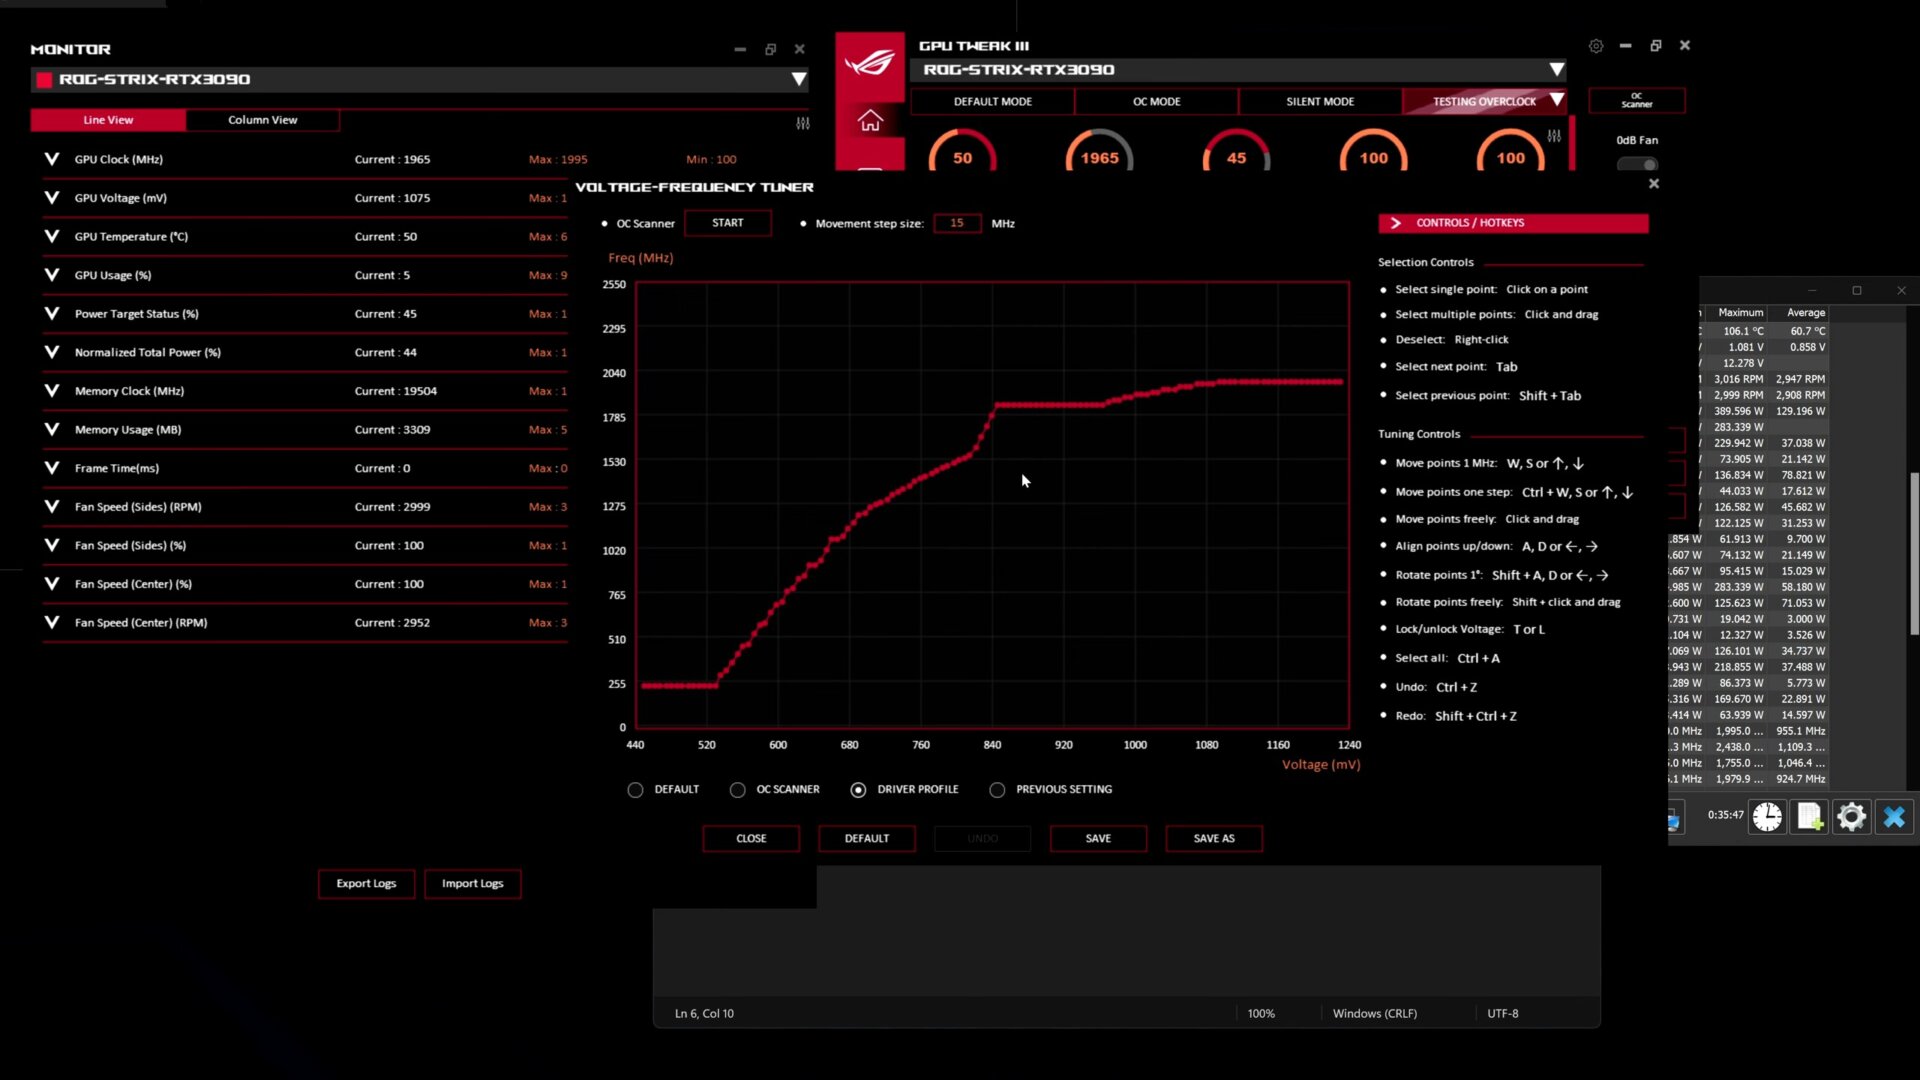1920x1080 pixels.
Task: Click the Export Logs button
Action: pos(365,884)
